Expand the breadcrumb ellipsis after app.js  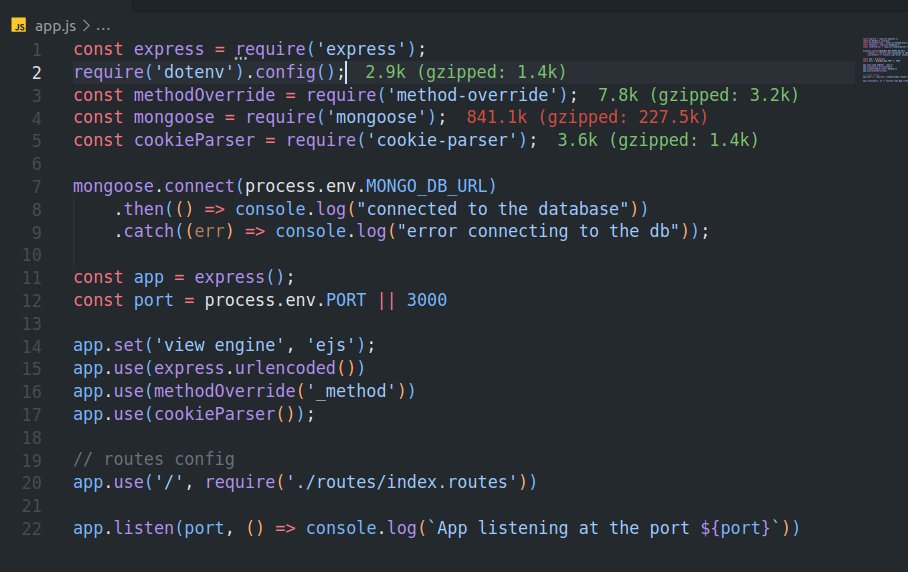click(x=103, y=26)
